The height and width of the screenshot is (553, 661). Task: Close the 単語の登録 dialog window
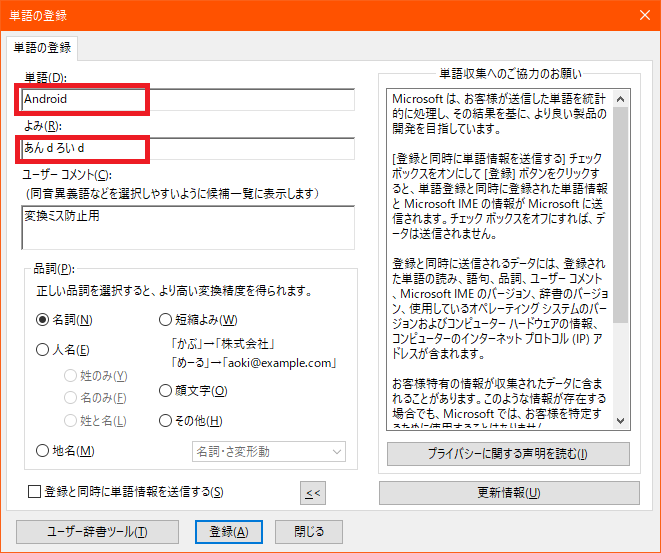tap(645, 15)
